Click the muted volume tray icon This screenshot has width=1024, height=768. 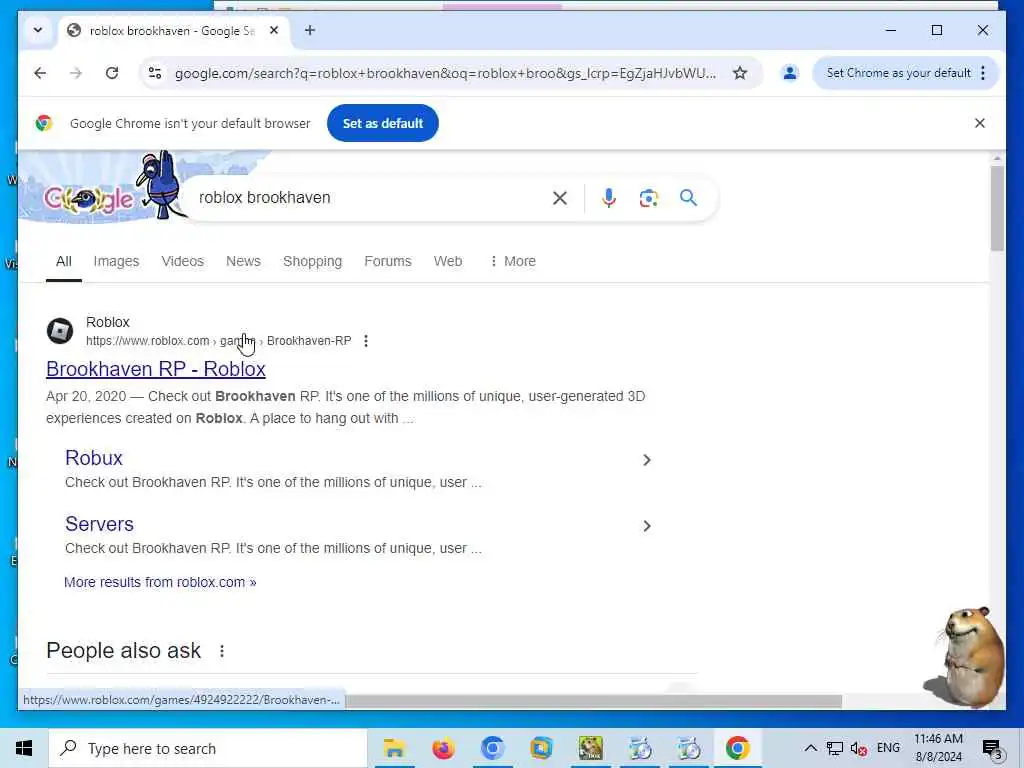click(858, 748)
